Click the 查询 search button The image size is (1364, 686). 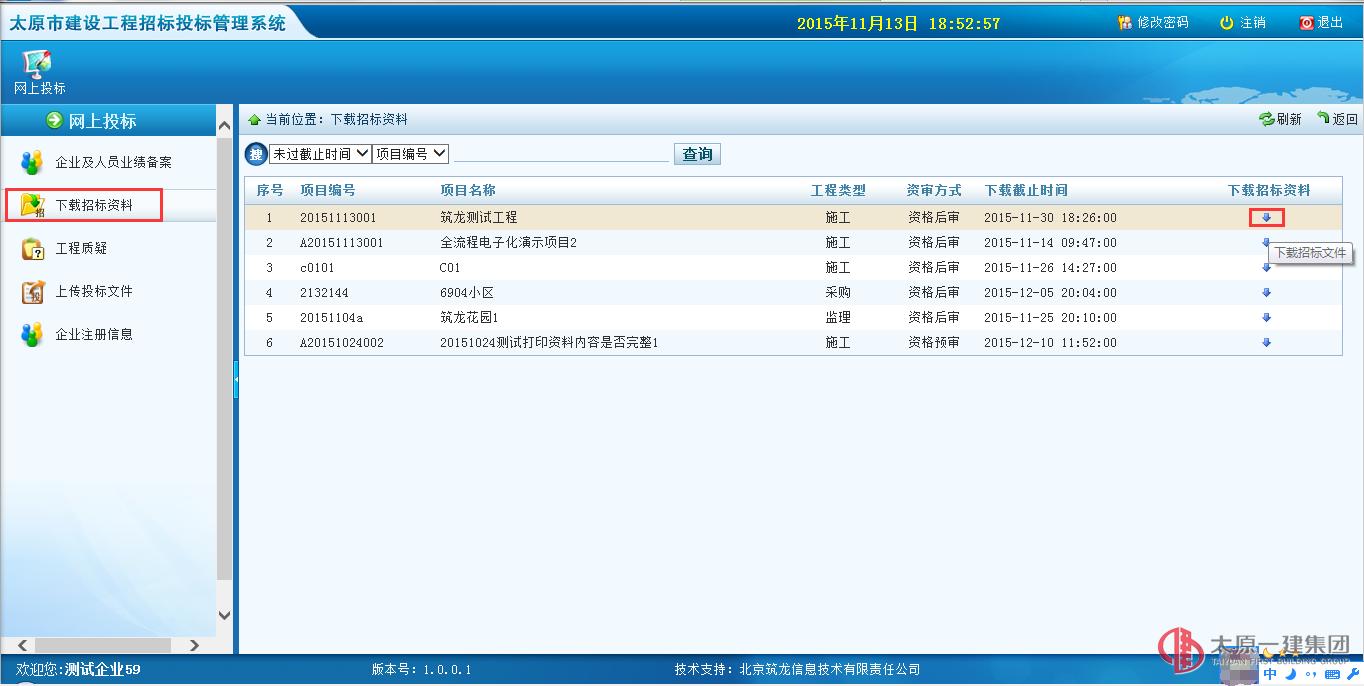[x=697, y=154]
